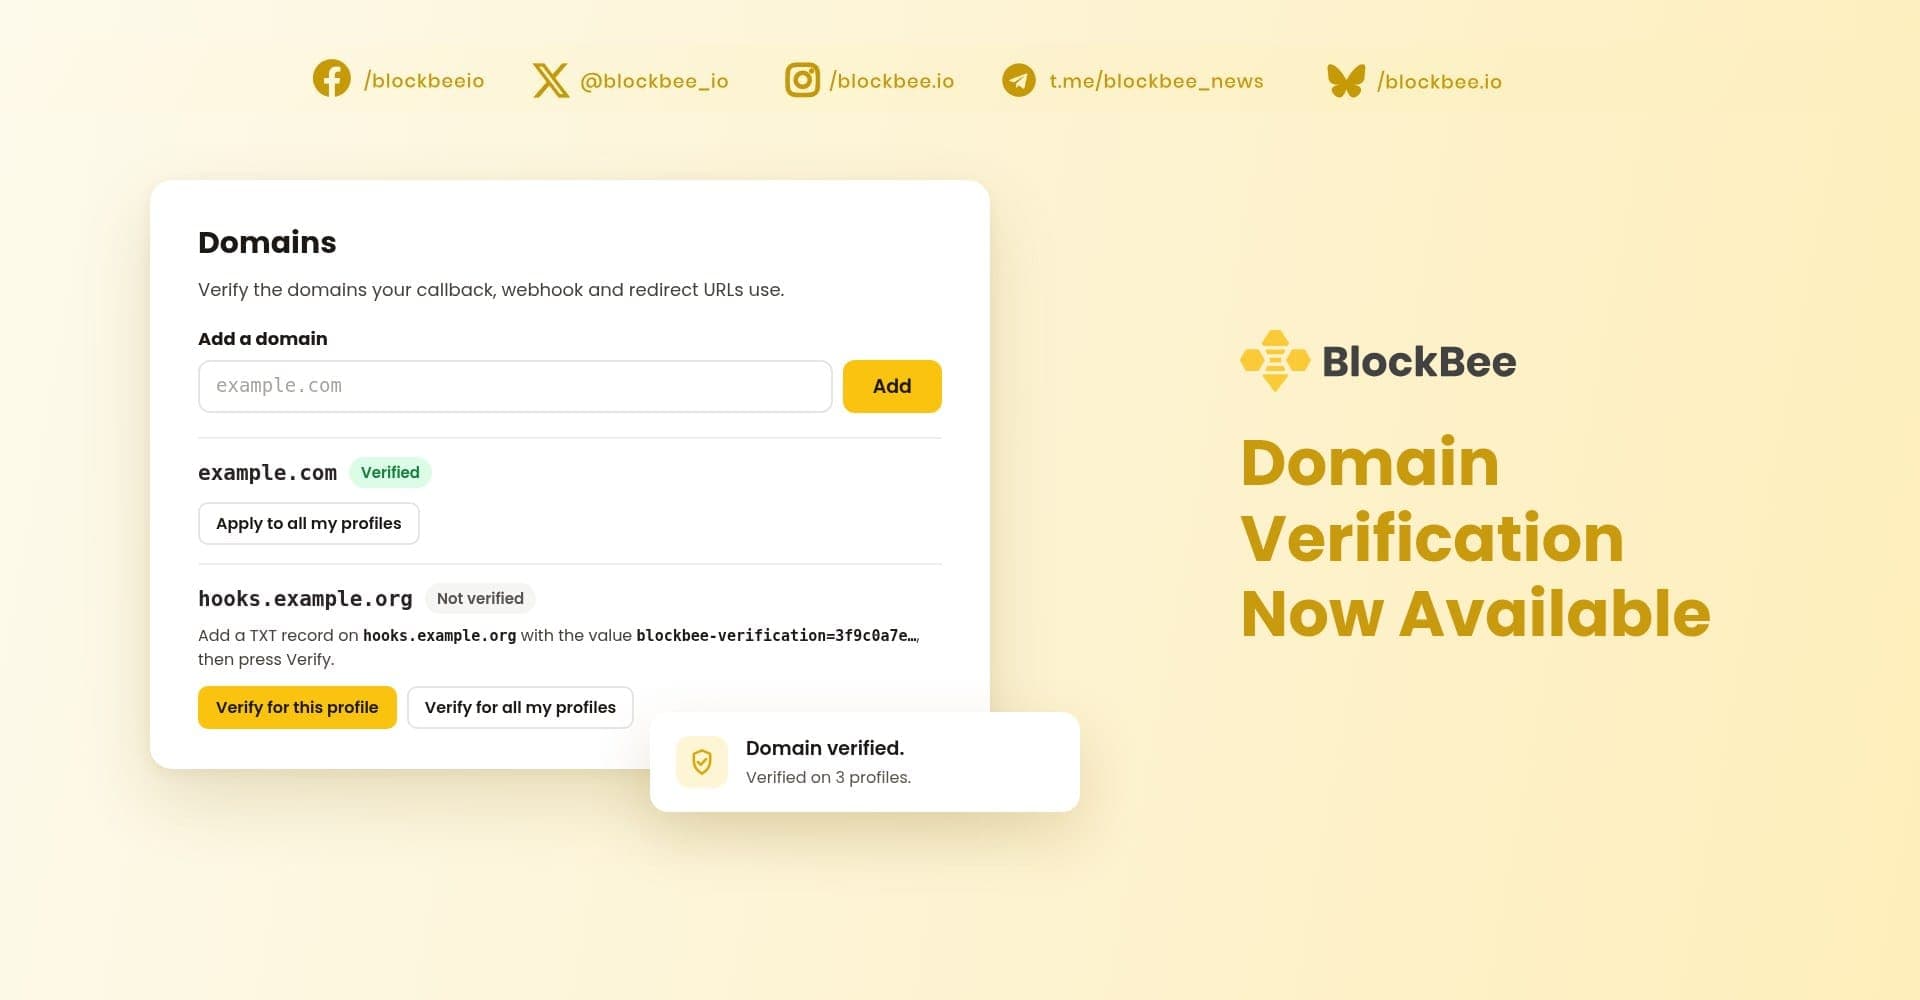This screenshot has height=1000, width=1920.
Task: Click the Bluesky butterfly icon
Action: 1345,80
